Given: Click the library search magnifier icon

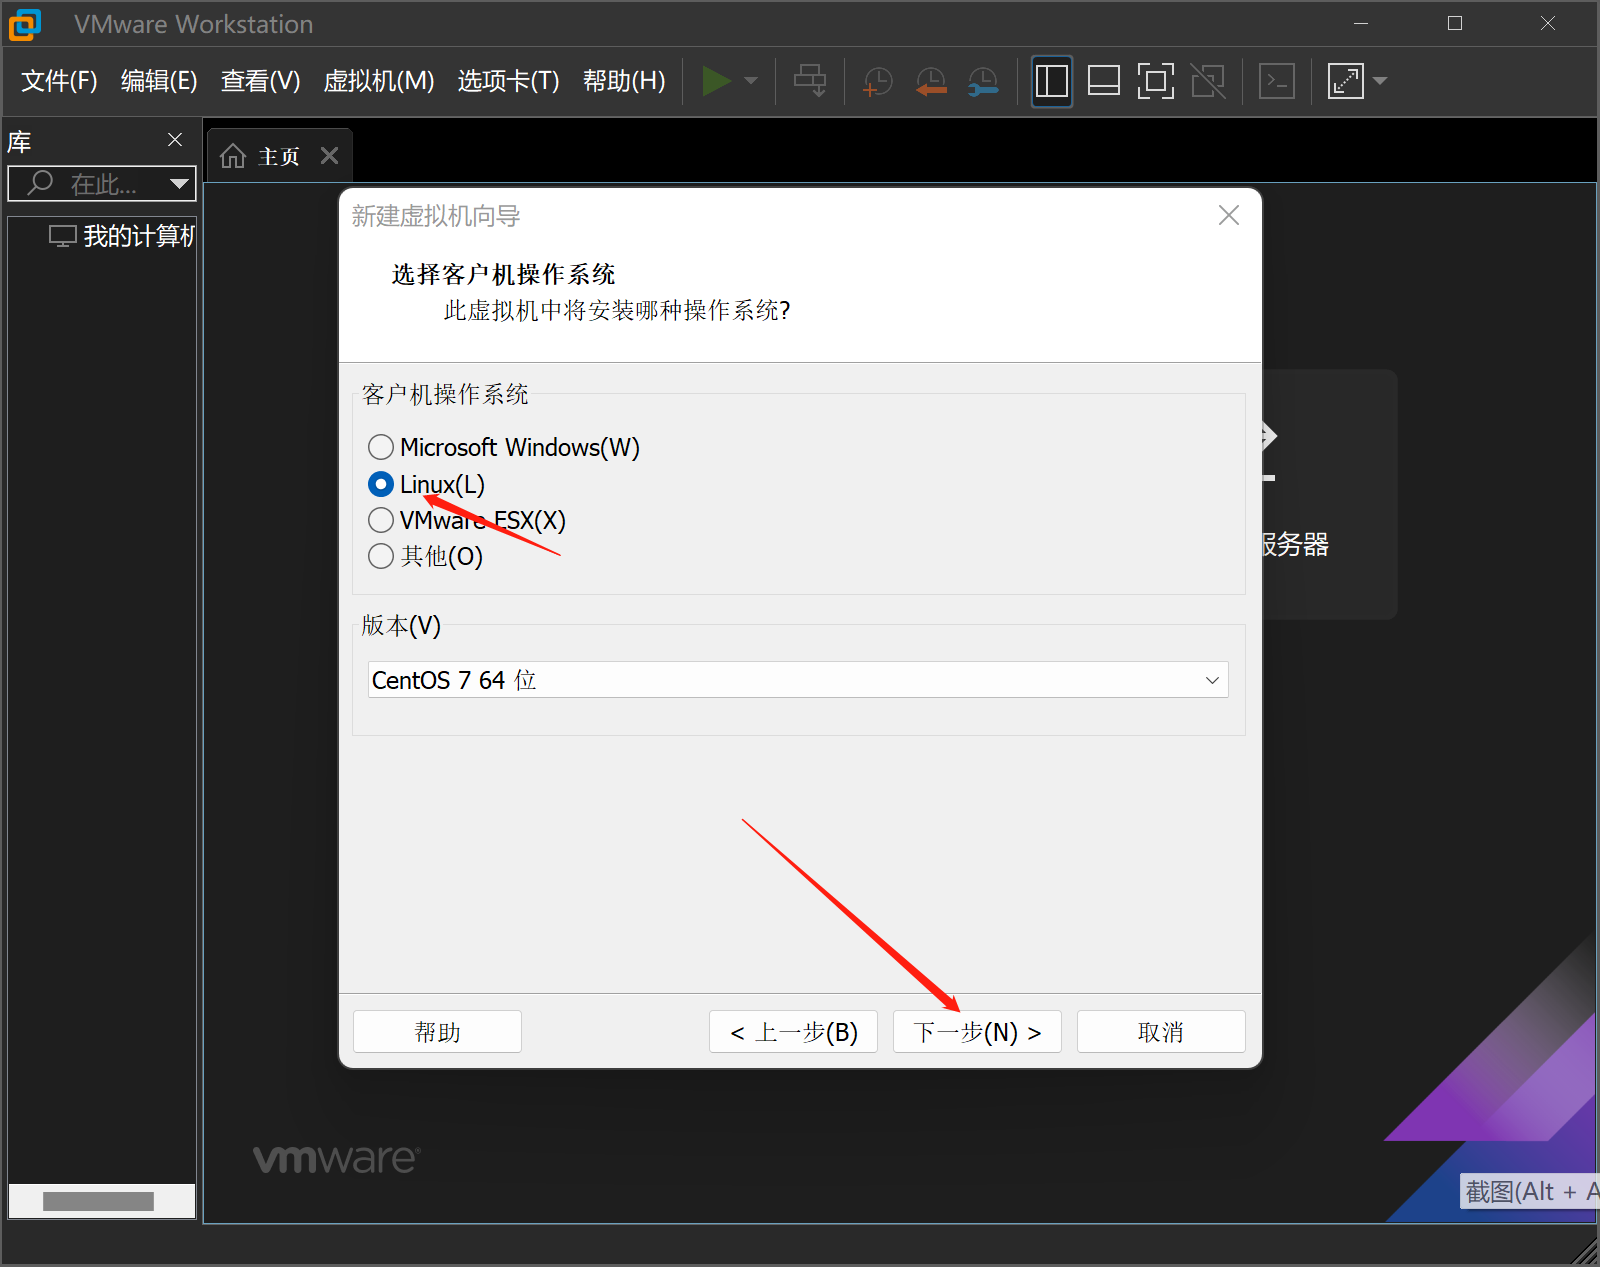Looking at the screenshot, I should point(40,183).
